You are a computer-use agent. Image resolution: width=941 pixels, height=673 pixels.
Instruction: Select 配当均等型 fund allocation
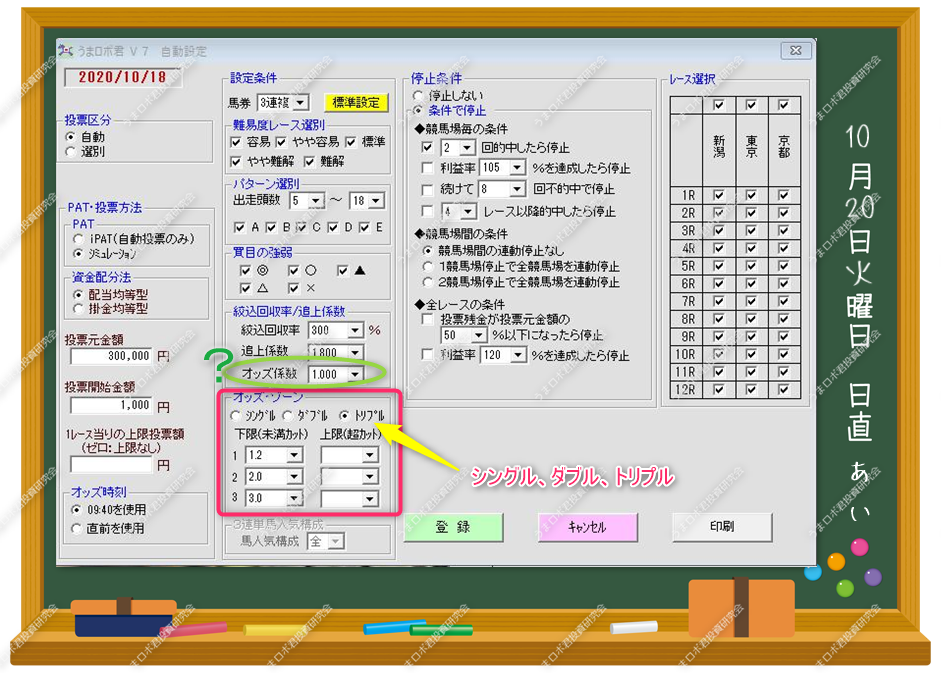[78, 294]
